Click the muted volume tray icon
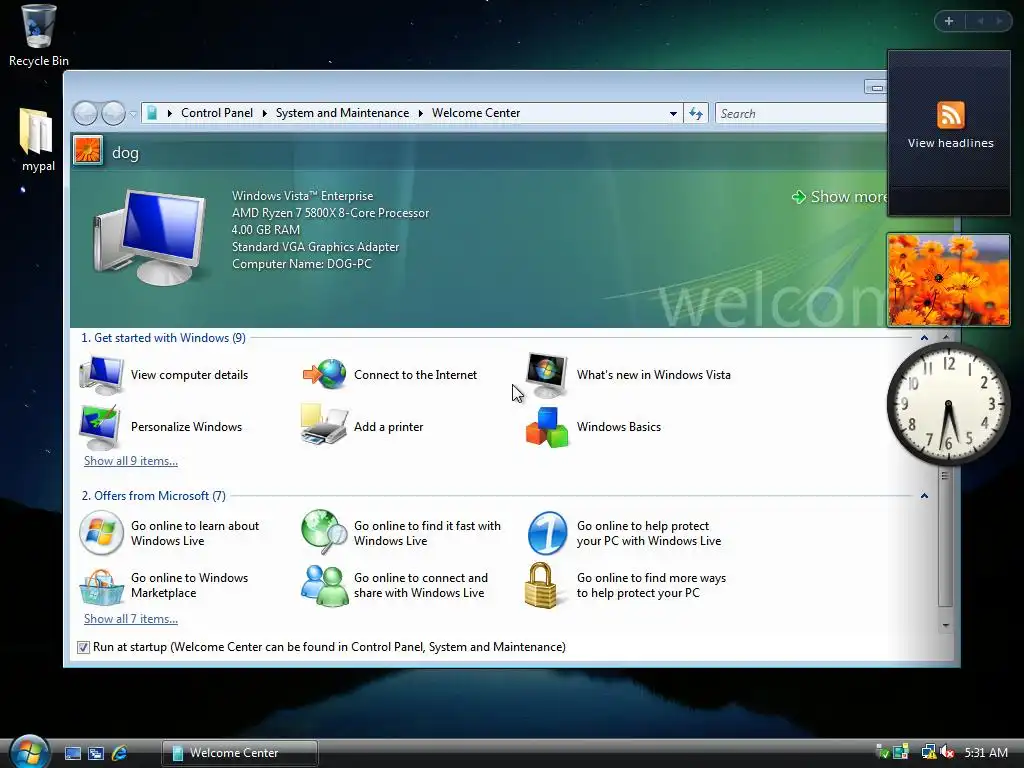 tap(947, 752)
